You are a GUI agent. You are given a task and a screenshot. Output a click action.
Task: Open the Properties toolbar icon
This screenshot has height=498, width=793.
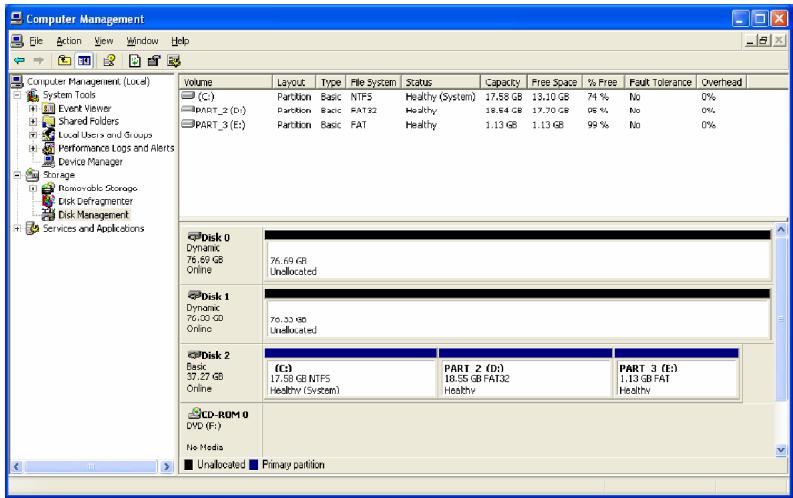(109, 61)
